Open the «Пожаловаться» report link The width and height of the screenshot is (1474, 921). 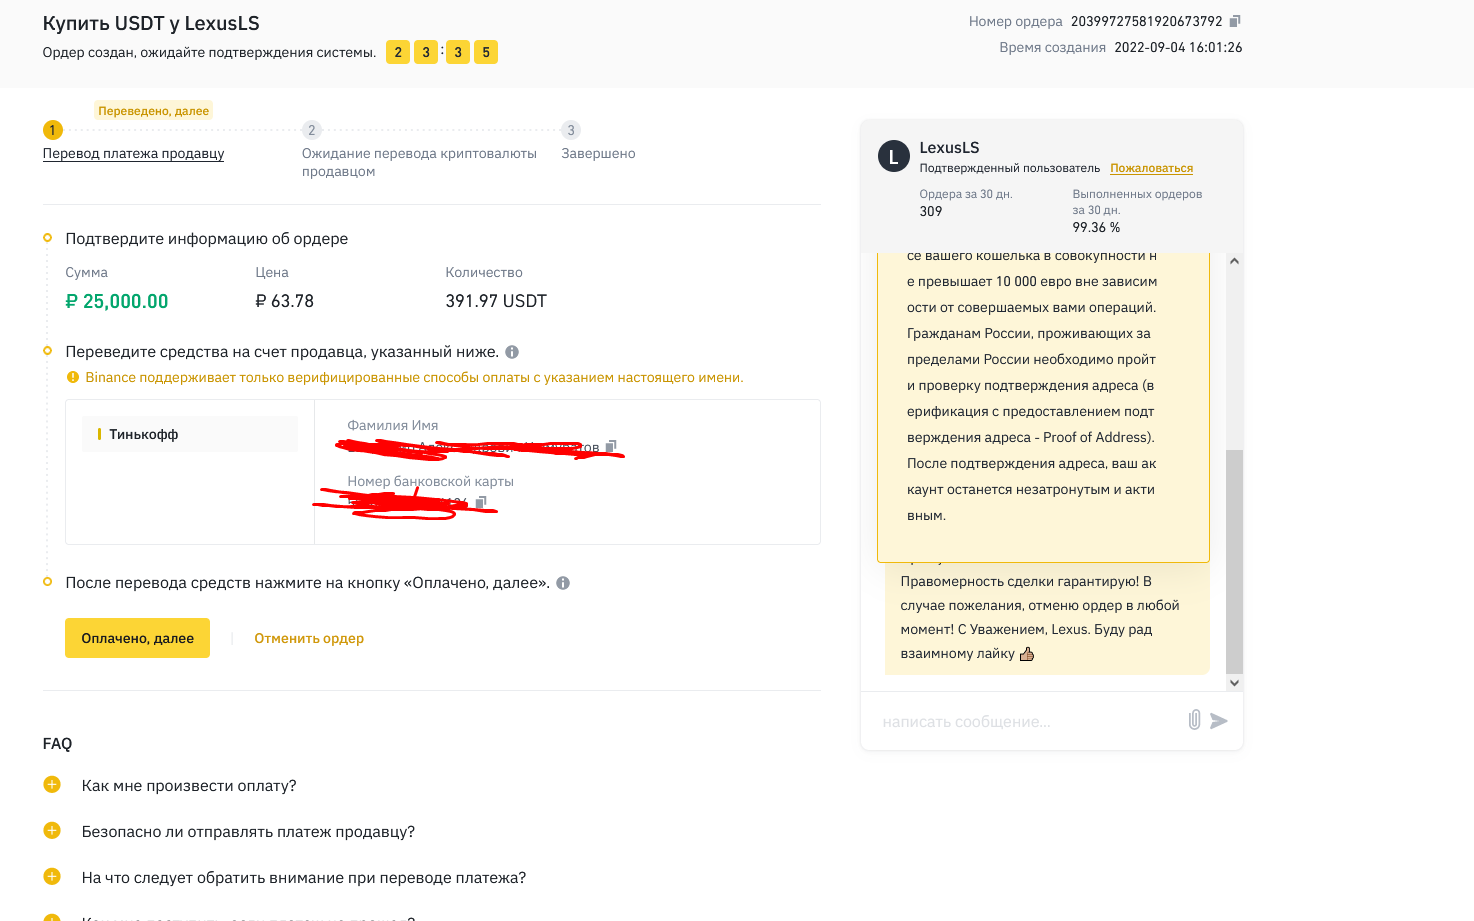pyautogui.click(x=1151, y=168)
